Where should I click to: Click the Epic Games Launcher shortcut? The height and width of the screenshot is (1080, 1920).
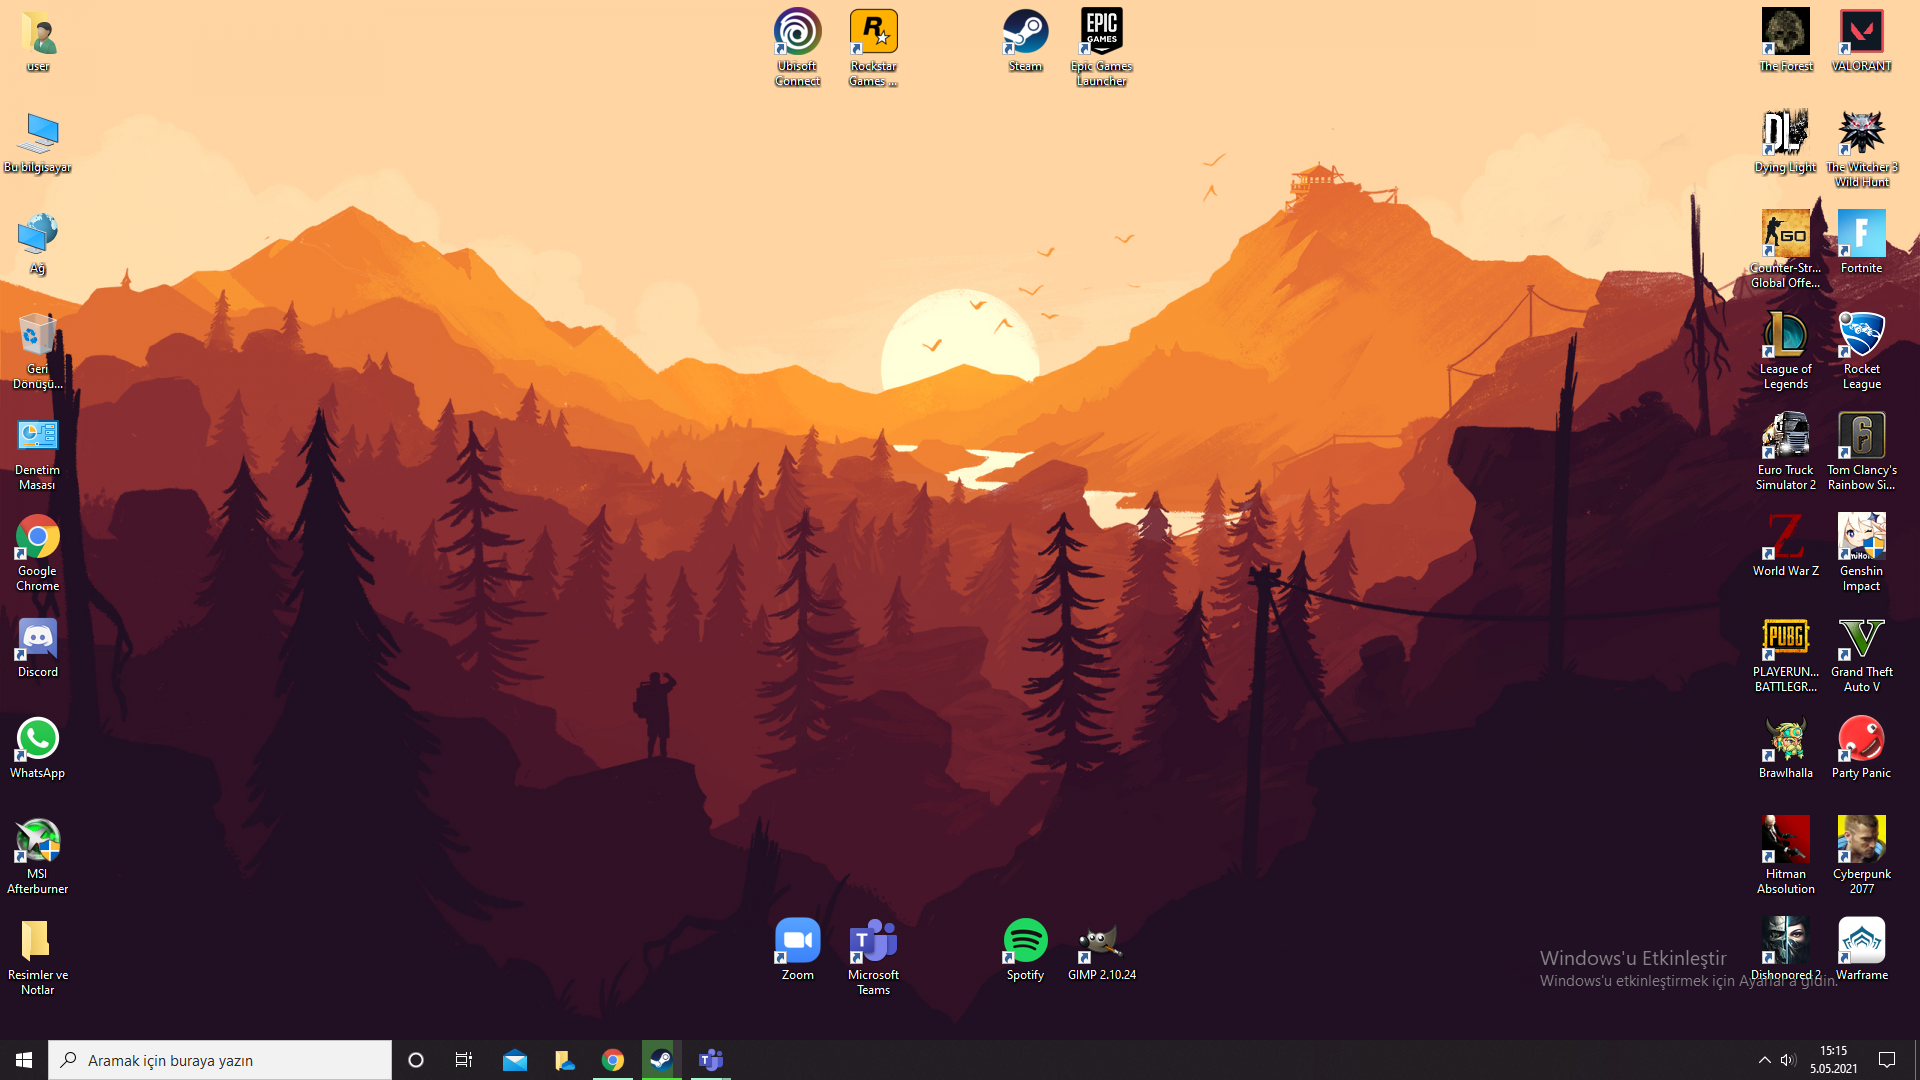tap(1101, 33)
